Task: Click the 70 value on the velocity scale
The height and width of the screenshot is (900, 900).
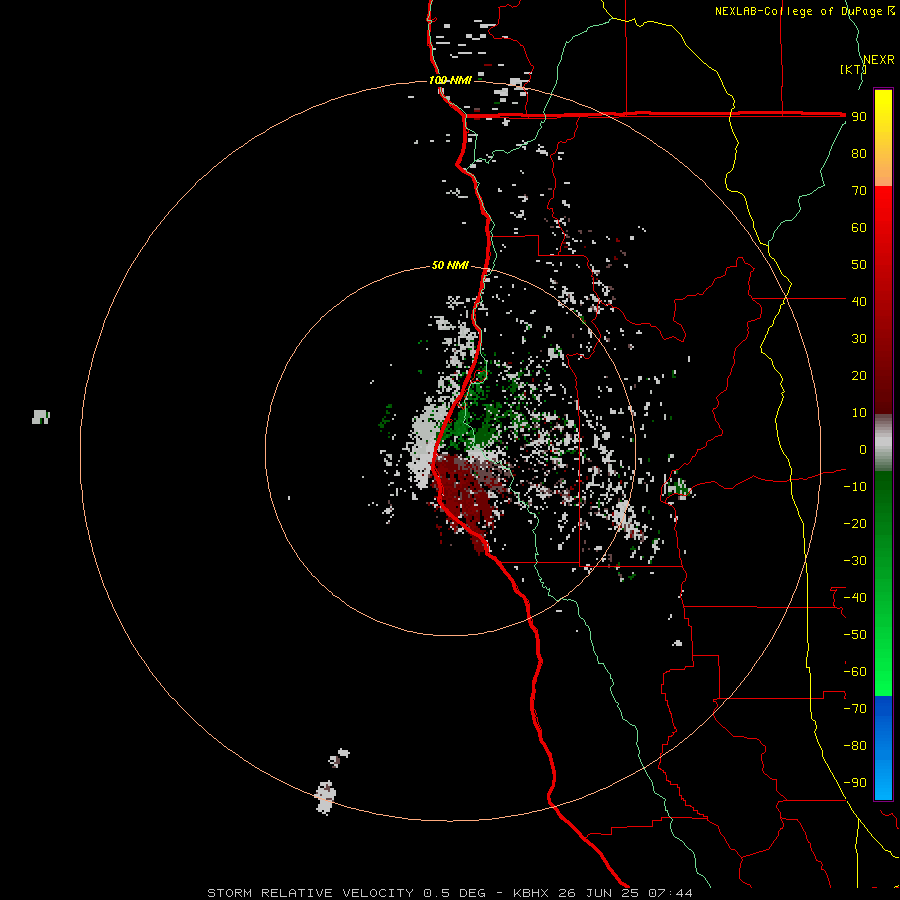Action: click(859, 191)
